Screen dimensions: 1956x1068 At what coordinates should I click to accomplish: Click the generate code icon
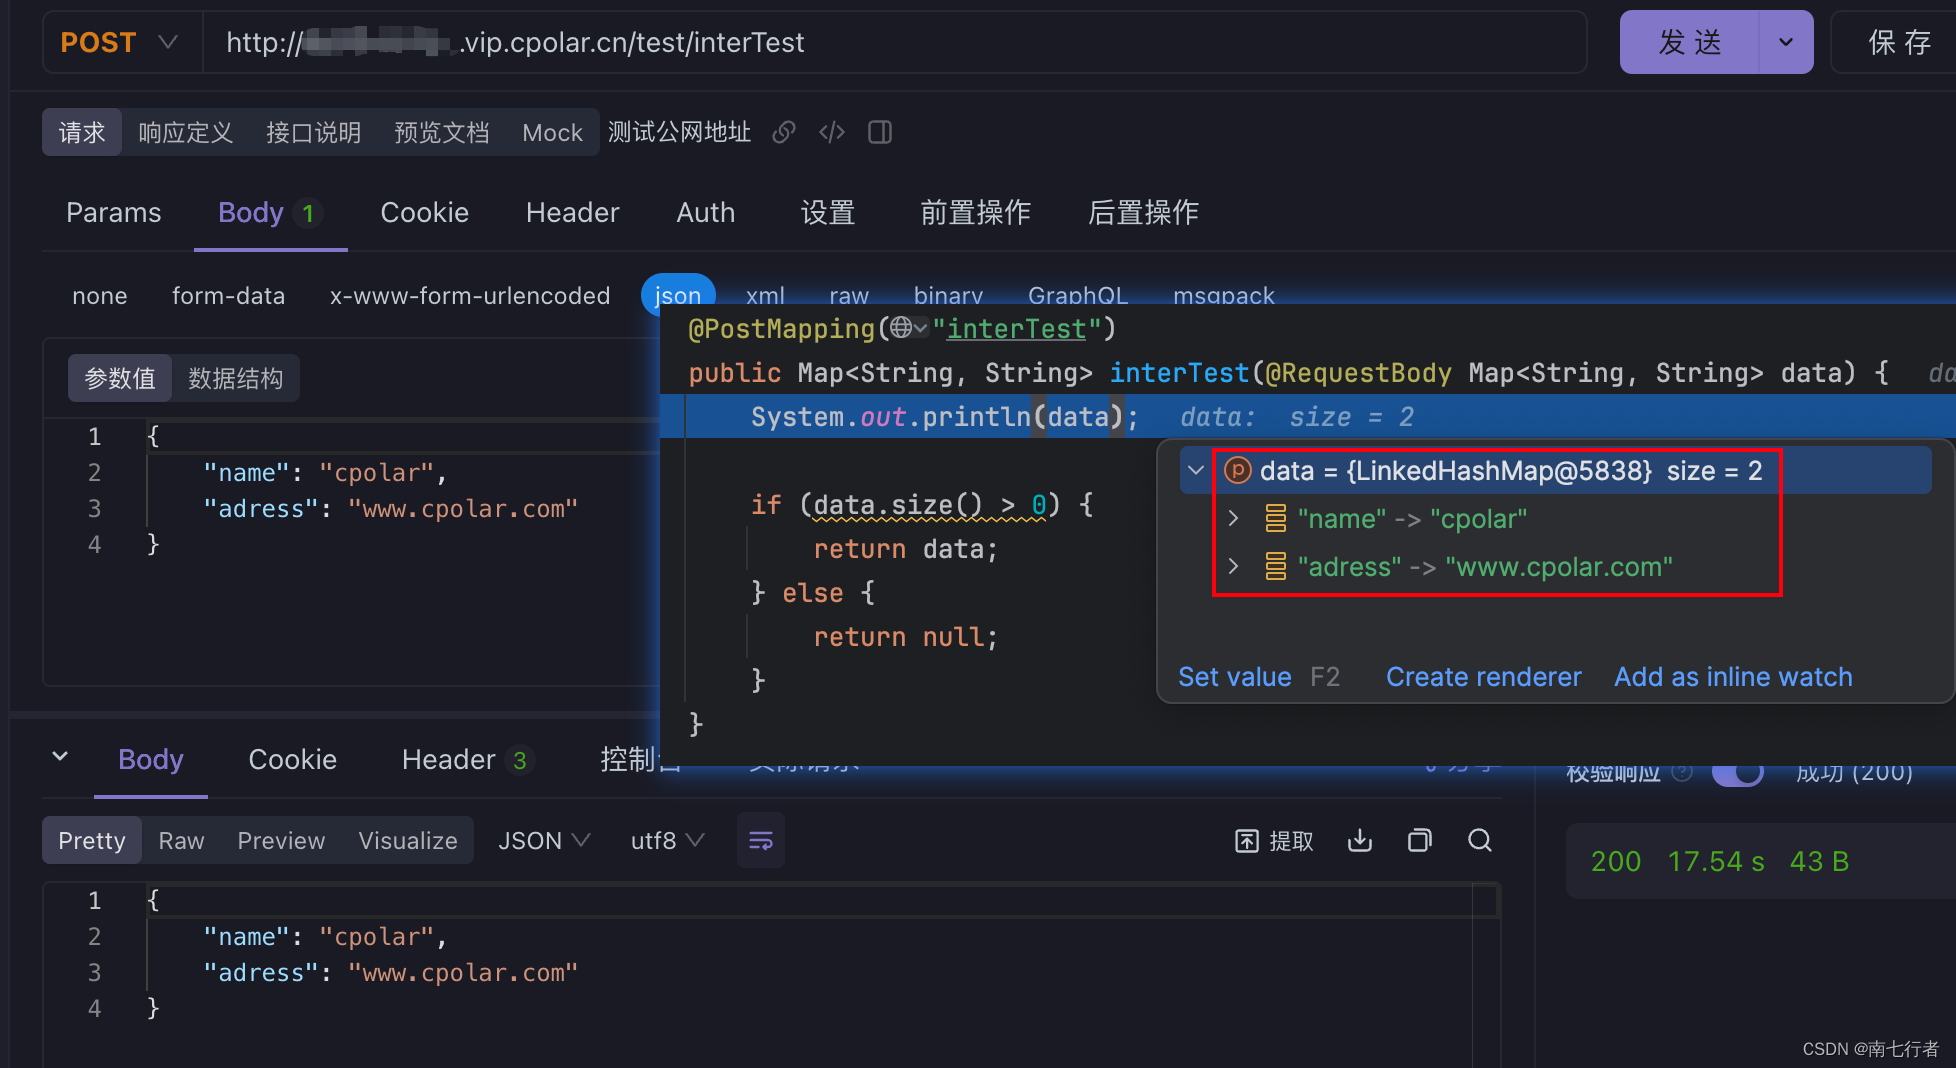point(832,132)
